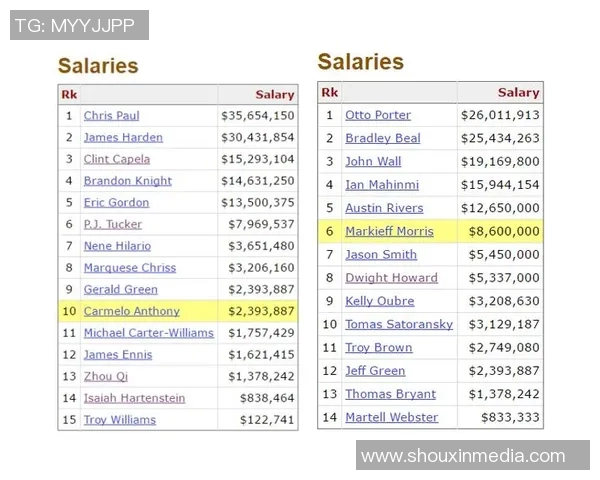Click James Harden's name link
Image resolution: width=600 pixels, height=480 pixels.
(123, 138)
